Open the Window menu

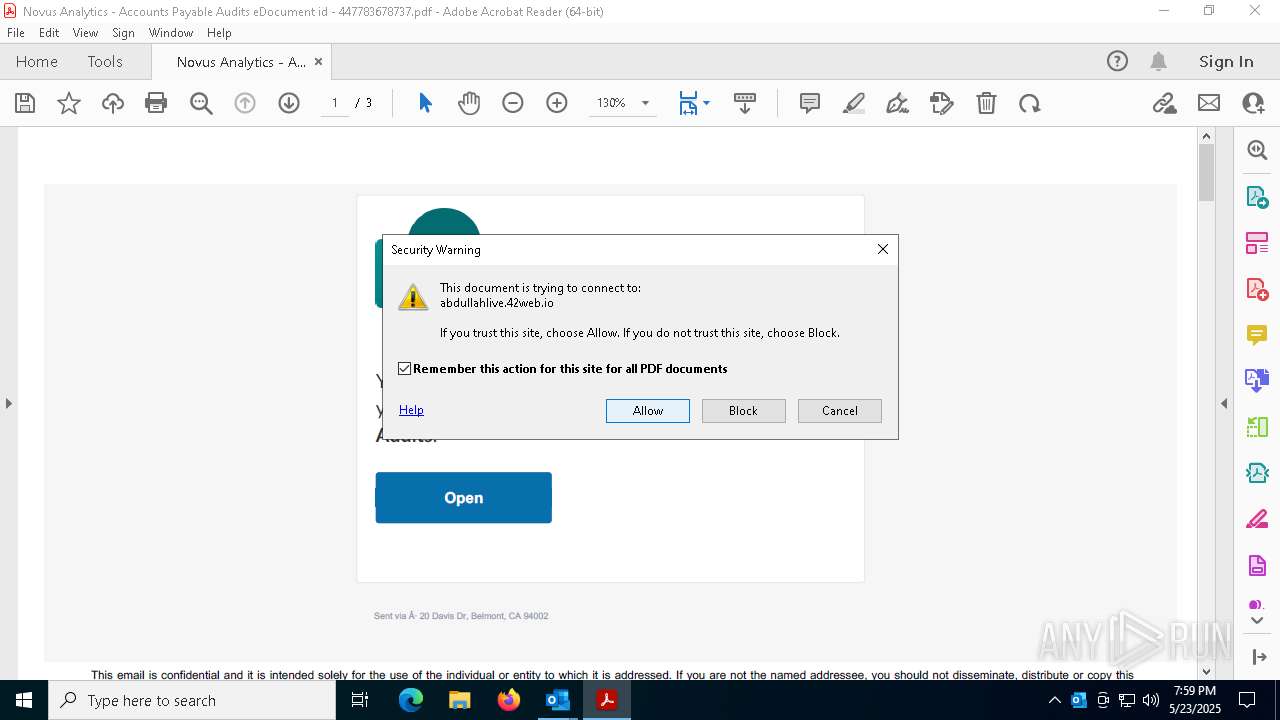pyautogui.click(x=171, y=33)
